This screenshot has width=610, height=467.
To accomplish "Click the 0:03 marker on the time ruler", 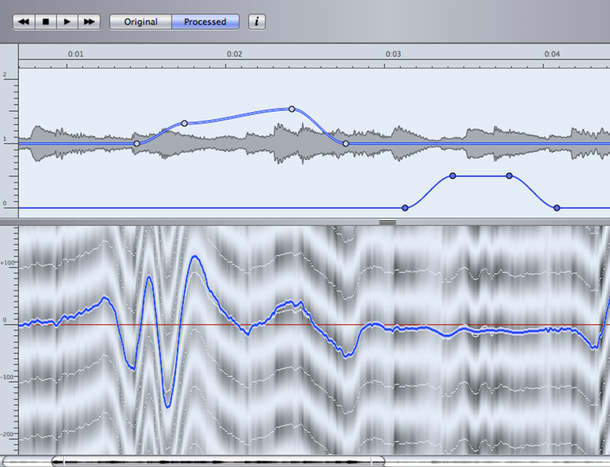I will pyautogui.click(x=393, y=54).
